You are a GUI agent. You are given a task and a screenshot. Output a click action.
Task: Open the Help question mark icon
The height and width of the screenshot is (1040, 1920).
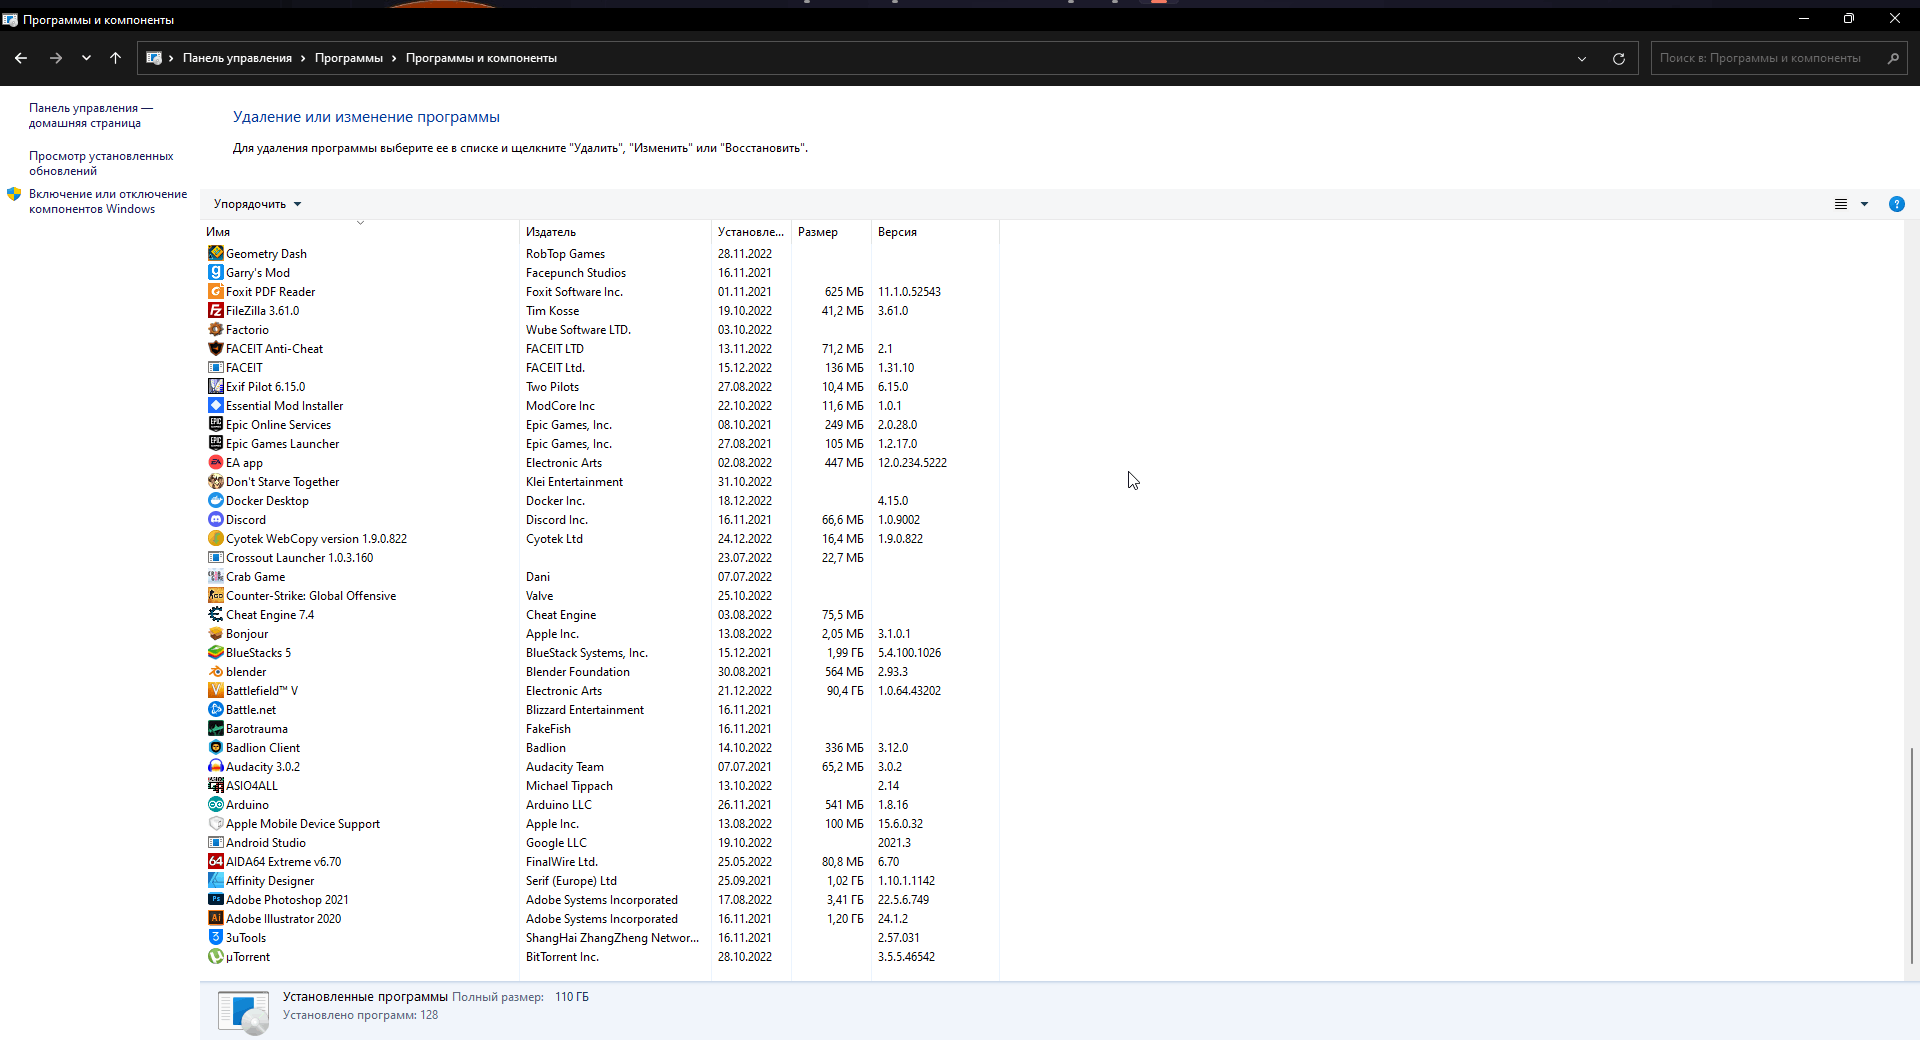click(x=1896, y=204)
